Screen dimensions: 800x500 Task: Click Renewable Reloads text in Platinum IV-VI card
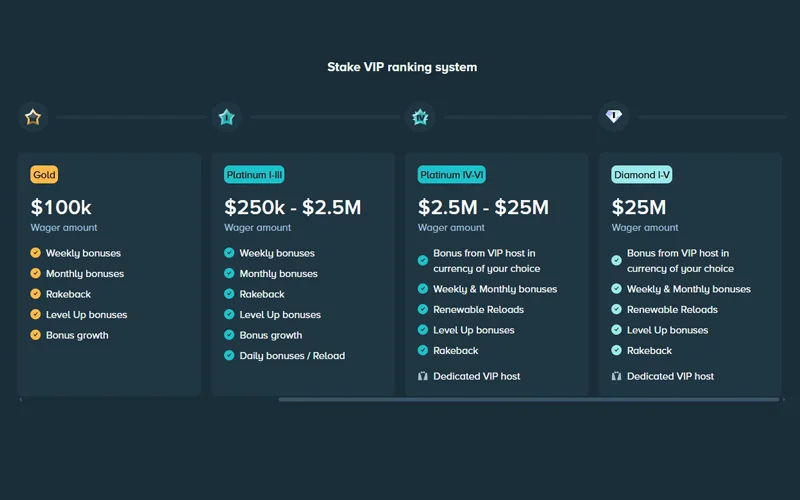point(479,309)
